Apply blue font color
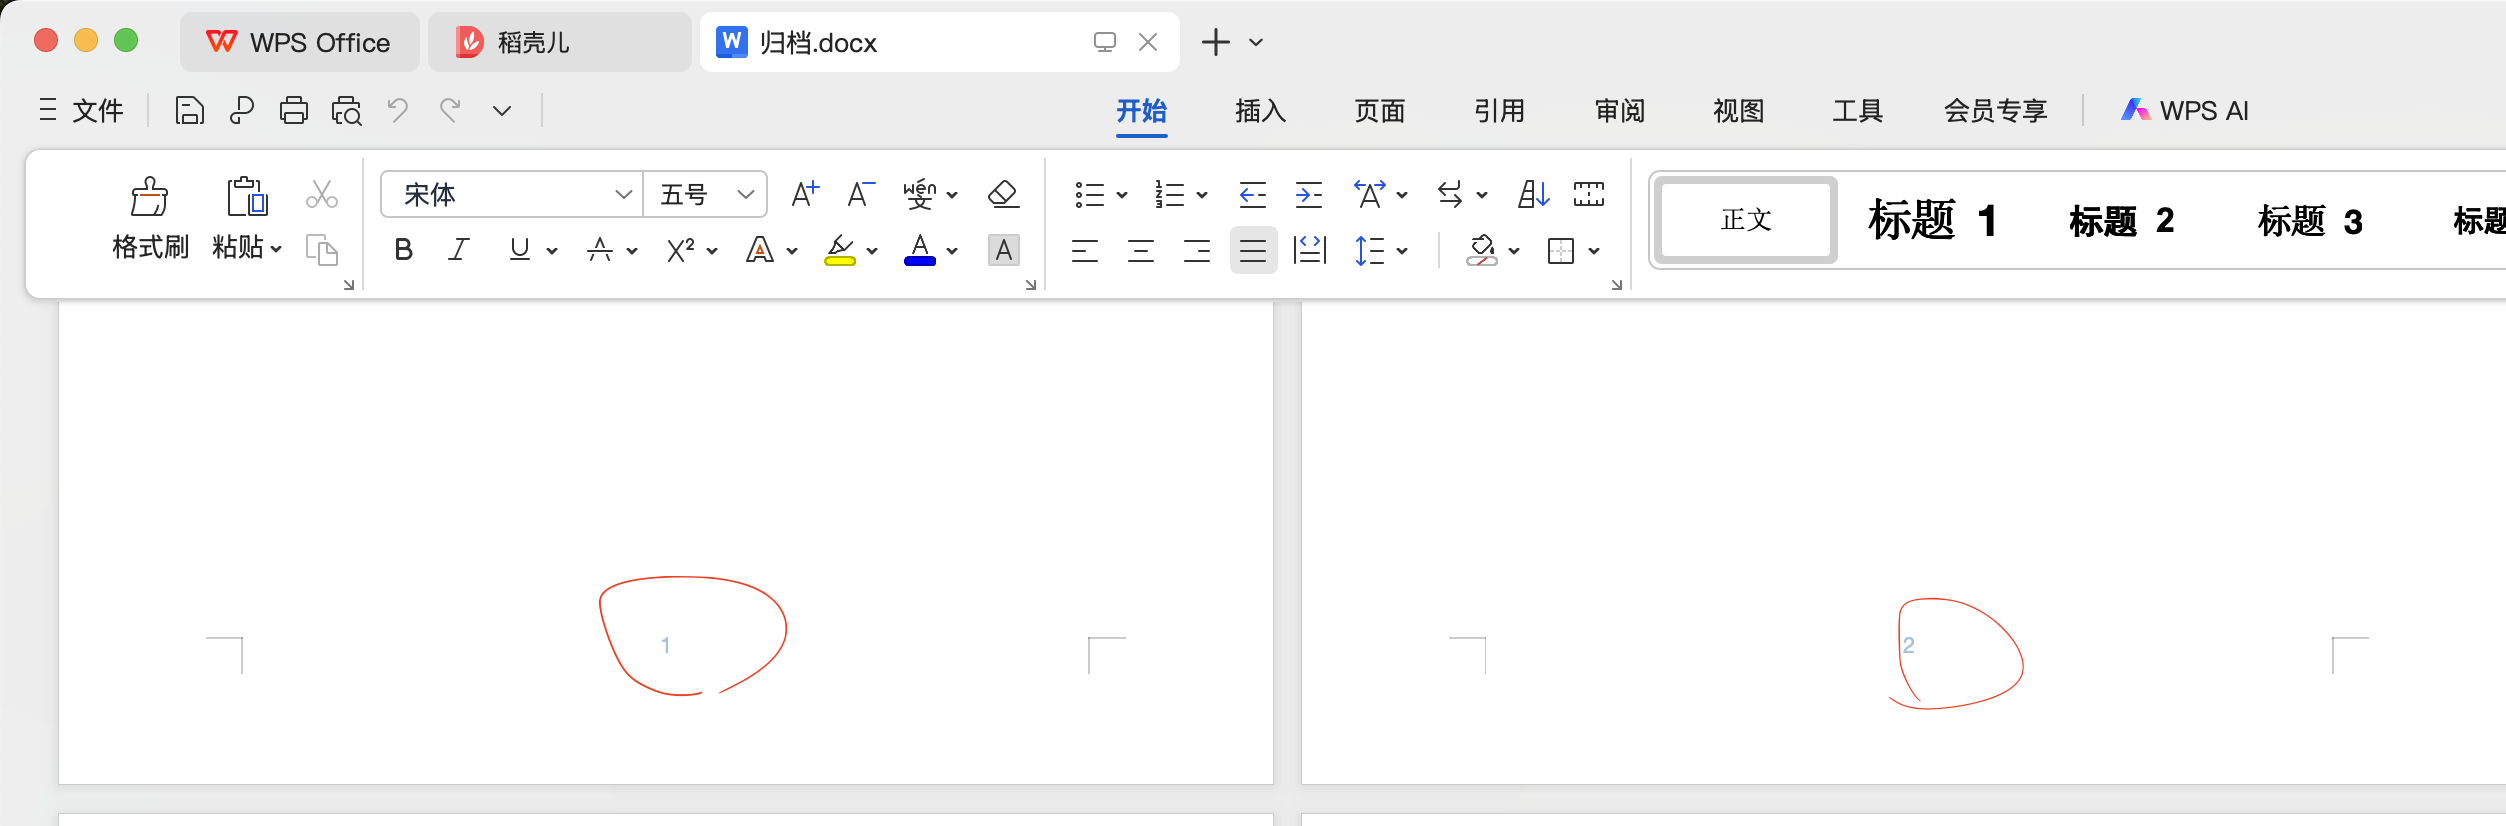The image size is (2506, 826). pyautogui.click(x=920, y=250)
